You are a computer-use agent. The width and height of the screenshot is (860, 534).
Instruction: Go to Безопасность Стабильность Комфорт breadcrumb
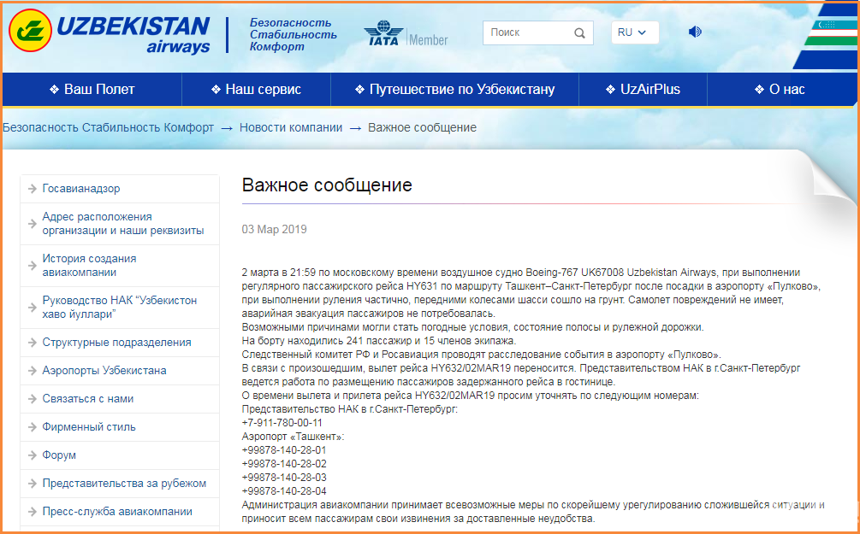[108, 128]
